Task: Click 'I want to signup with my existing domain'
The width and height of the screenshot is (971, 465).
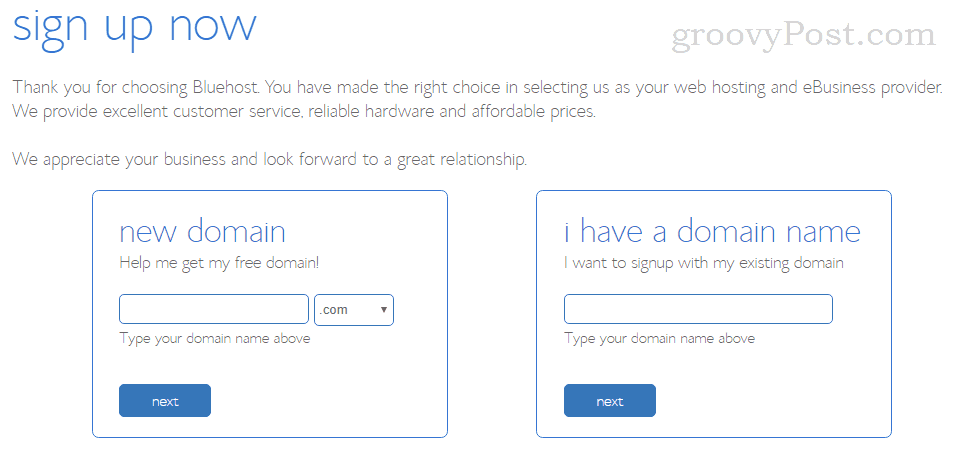Action: [x=703, y=263]
